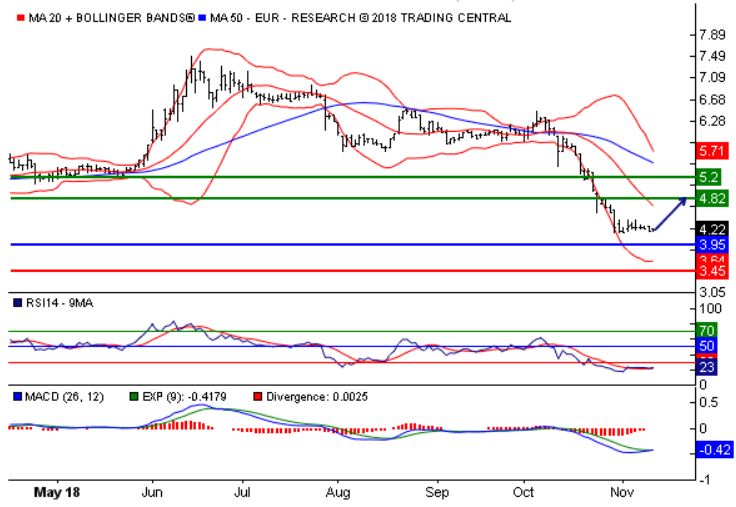Click the green 70 RSI overbought label

click(709, 329)
